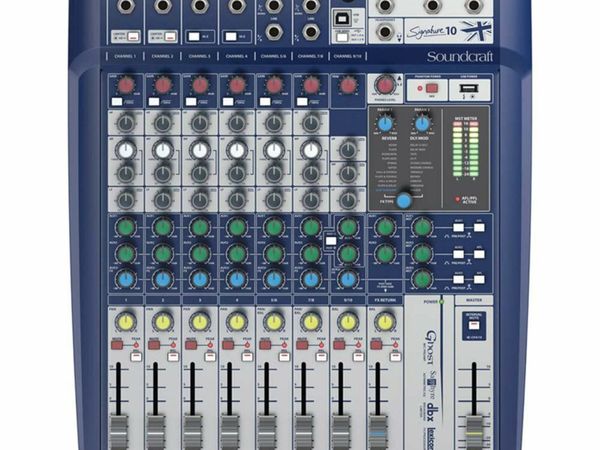The width and height of the screenshot is (600, 450).
Task: Click the green POWER indicator LED
Action: click(x=441, y=302)
